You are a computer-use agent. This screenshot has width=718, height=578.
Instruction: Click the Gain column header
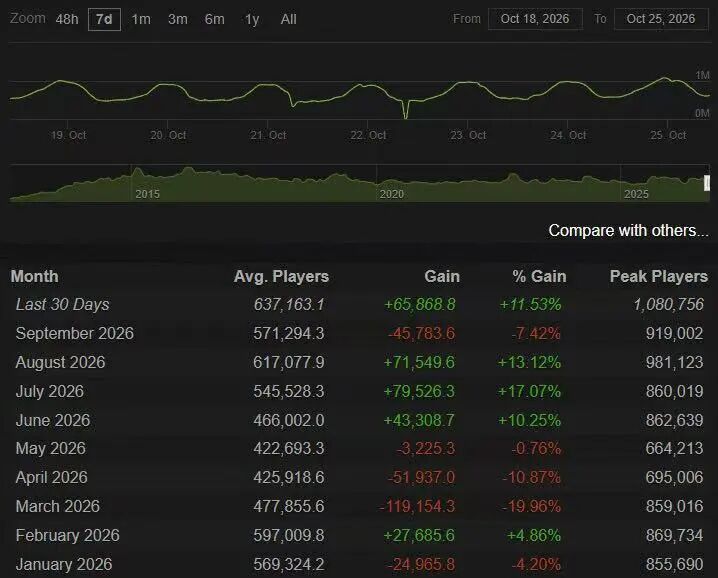[442, 277]
